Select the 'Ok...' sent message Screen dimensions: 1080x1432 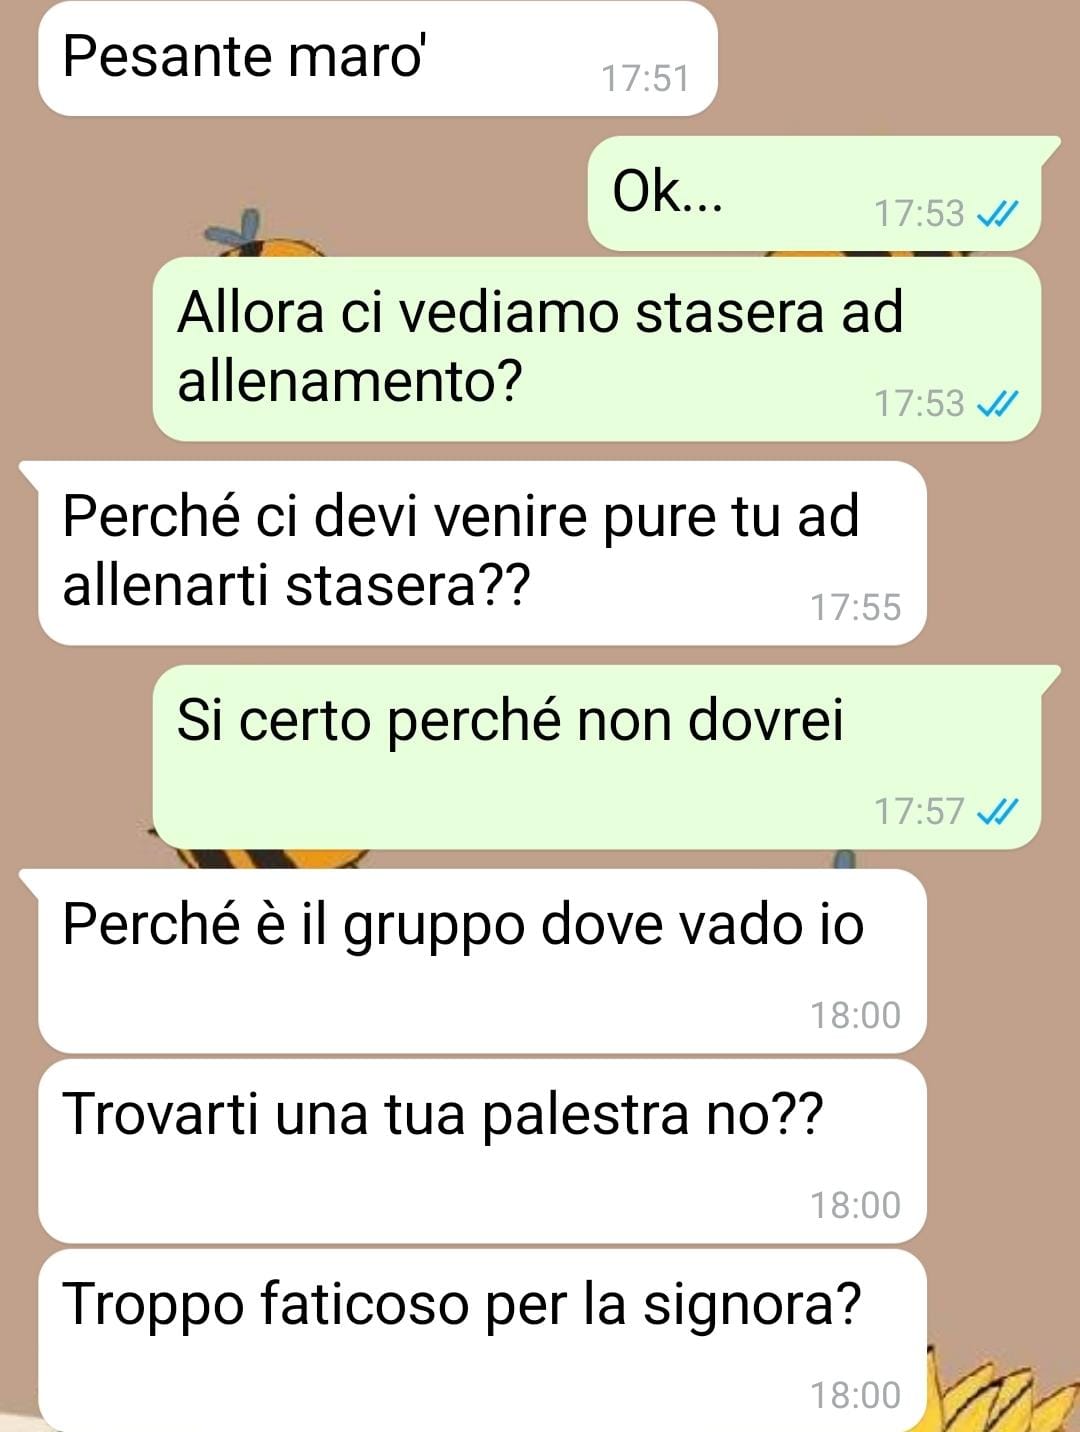[x=815, y=193]
